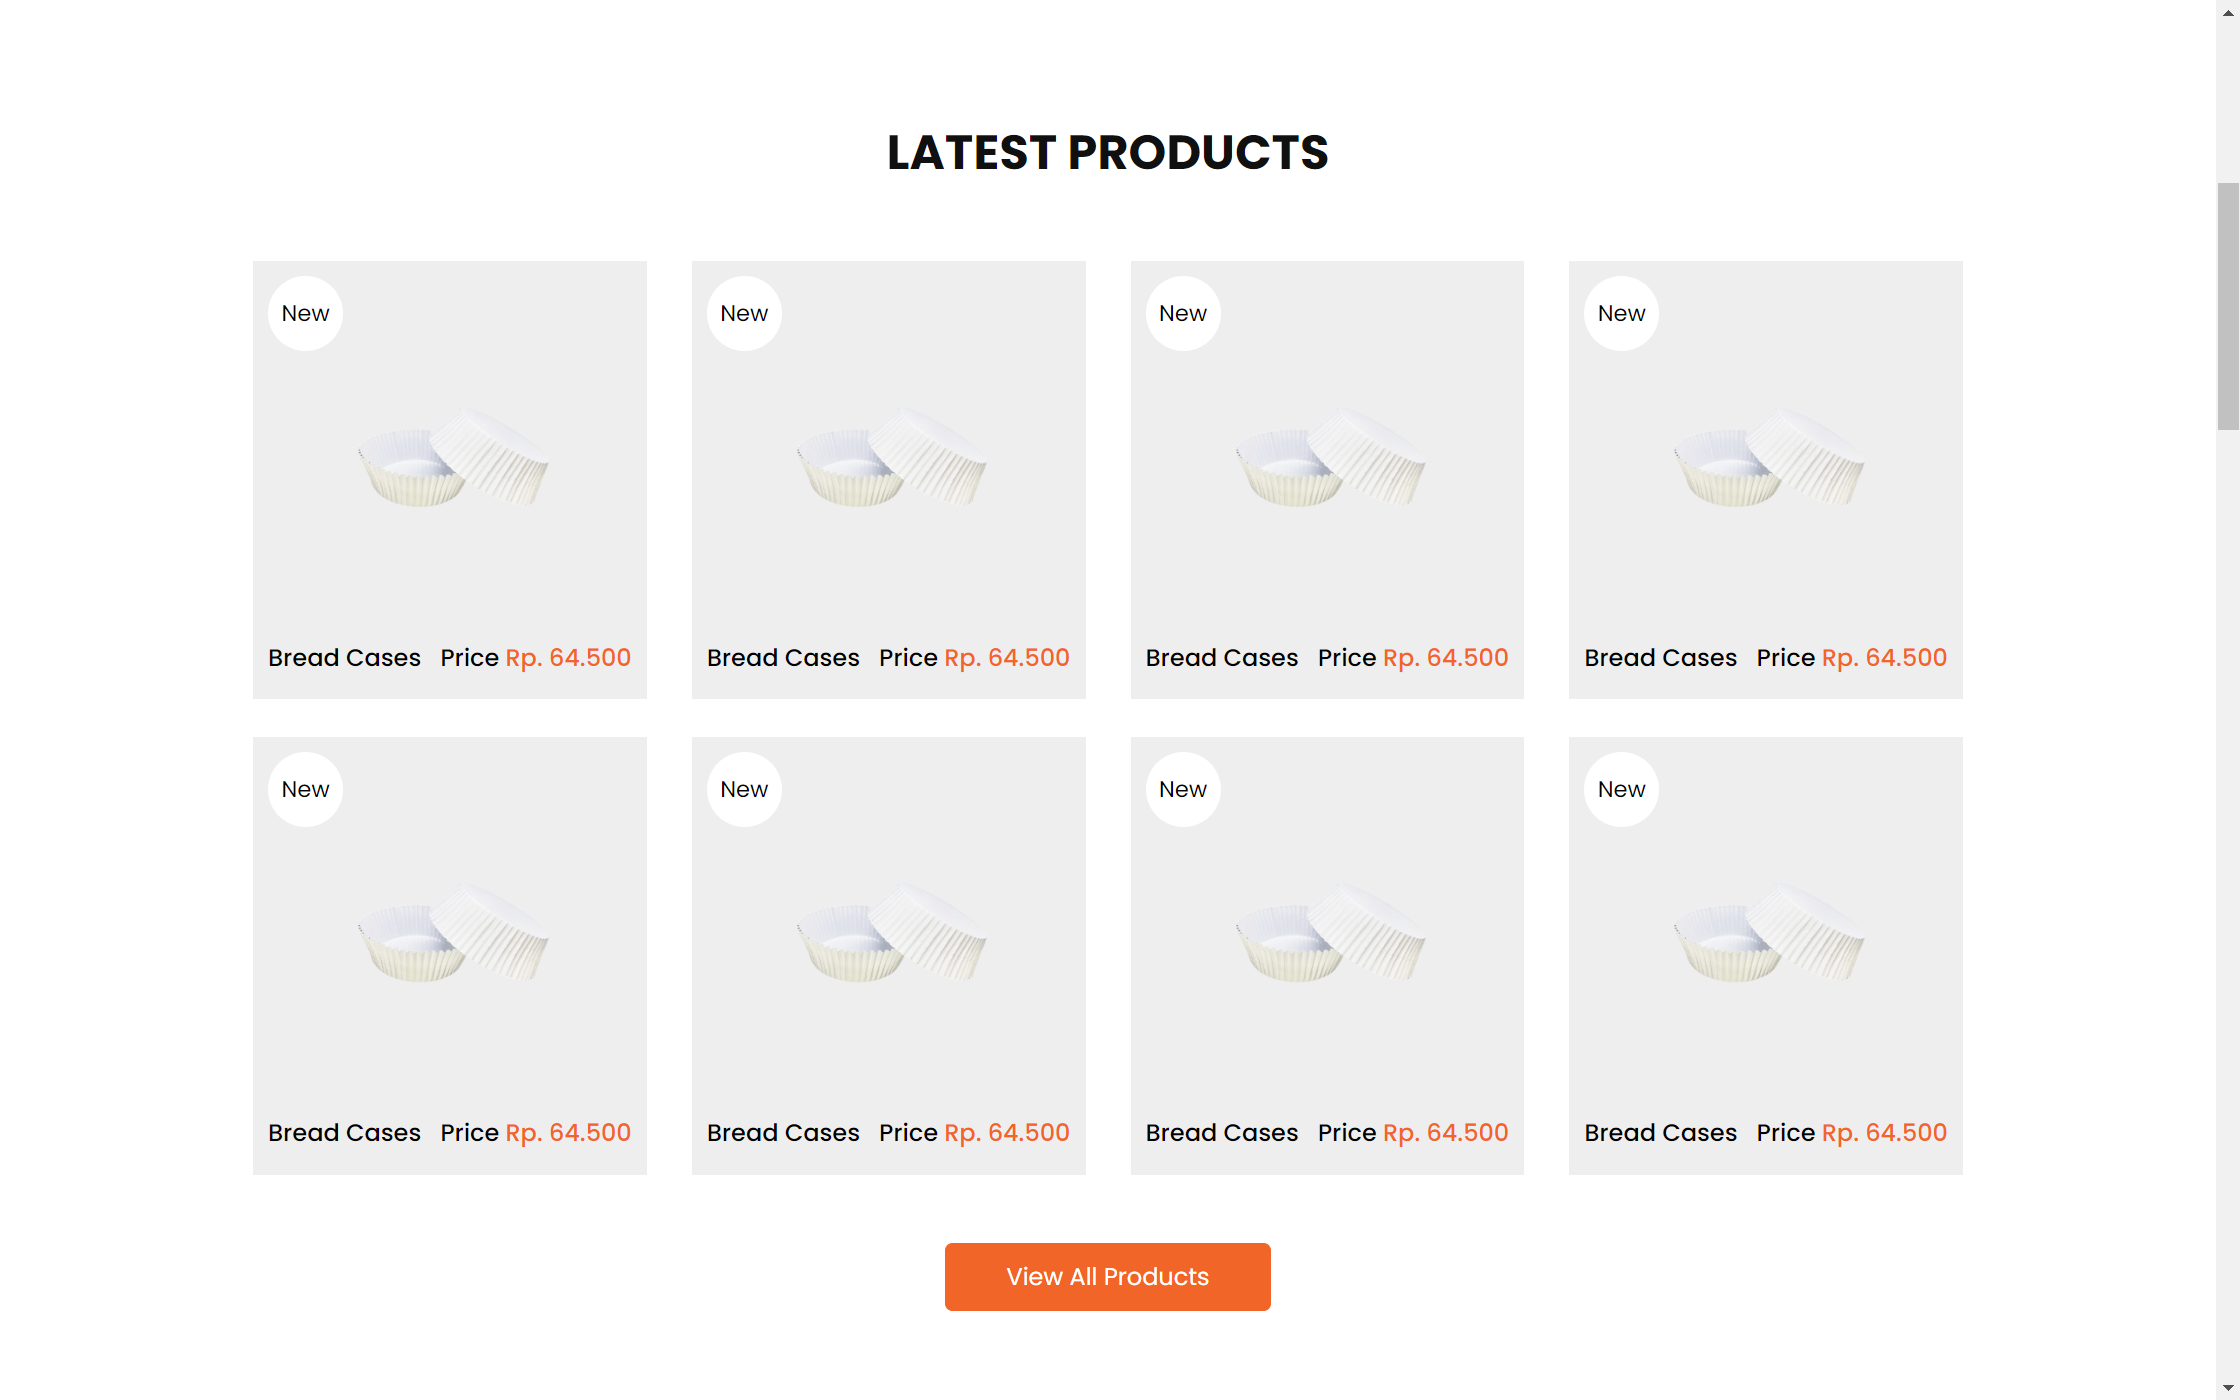Click the New badge on top-left product
Viewport: 2240px width, 1400px height.
305,313
